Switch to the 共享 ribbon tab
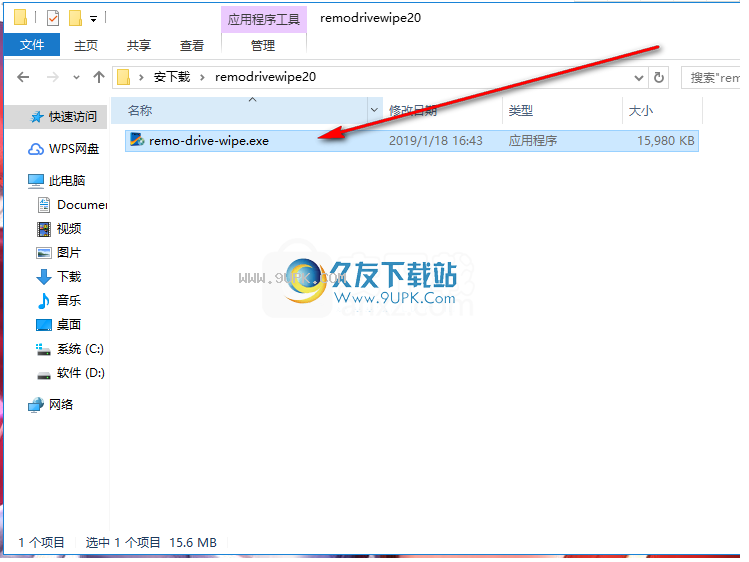The height and width of the screenshot is (562, 749). pyautogui.click(x=139, y=45)
